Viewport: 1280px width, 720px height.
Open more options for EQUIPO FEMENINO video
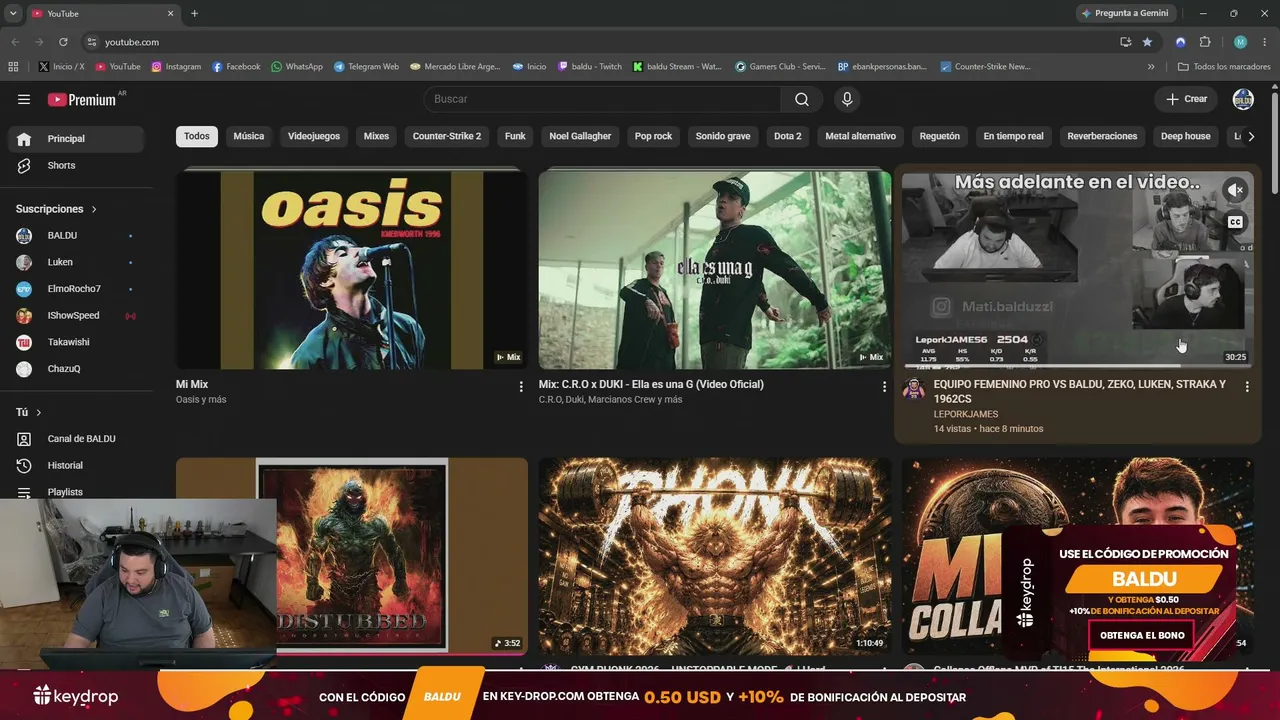point(1247,387)
